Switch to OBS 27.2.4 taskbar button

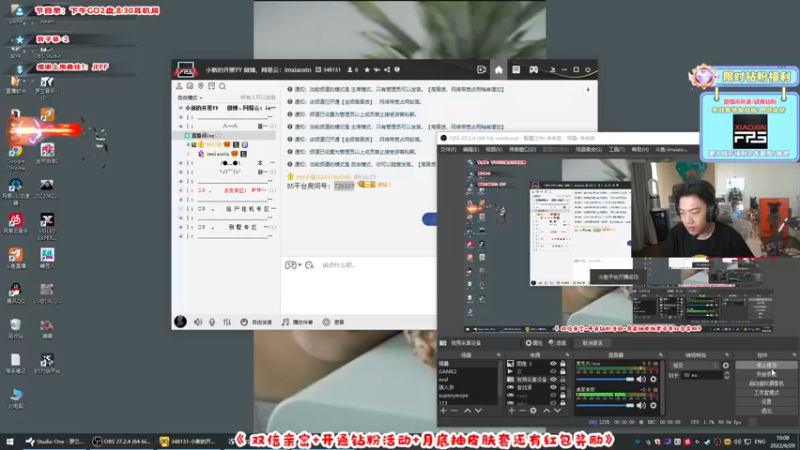click(121, 441)
